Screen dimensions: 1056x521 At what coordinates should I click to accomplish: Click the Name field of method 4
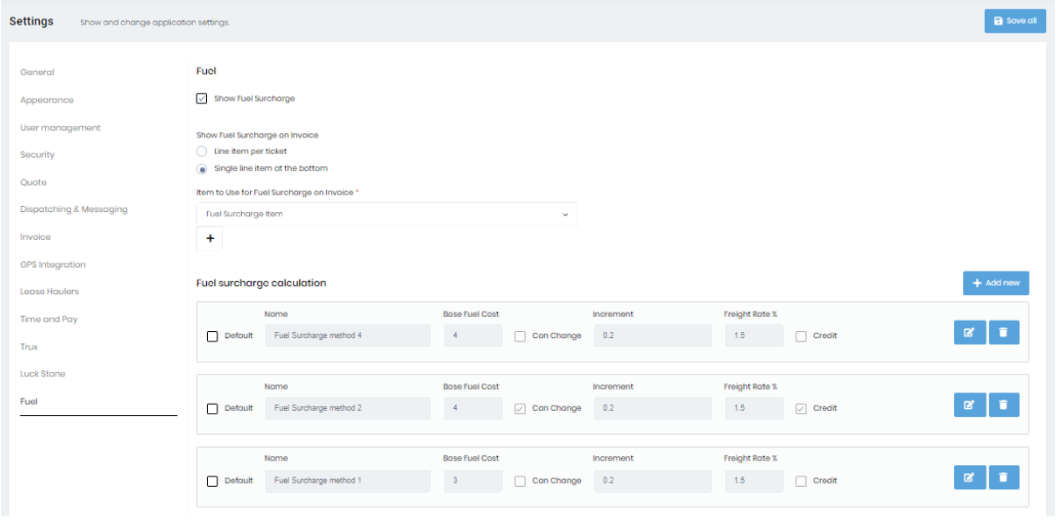click(347, 336)
